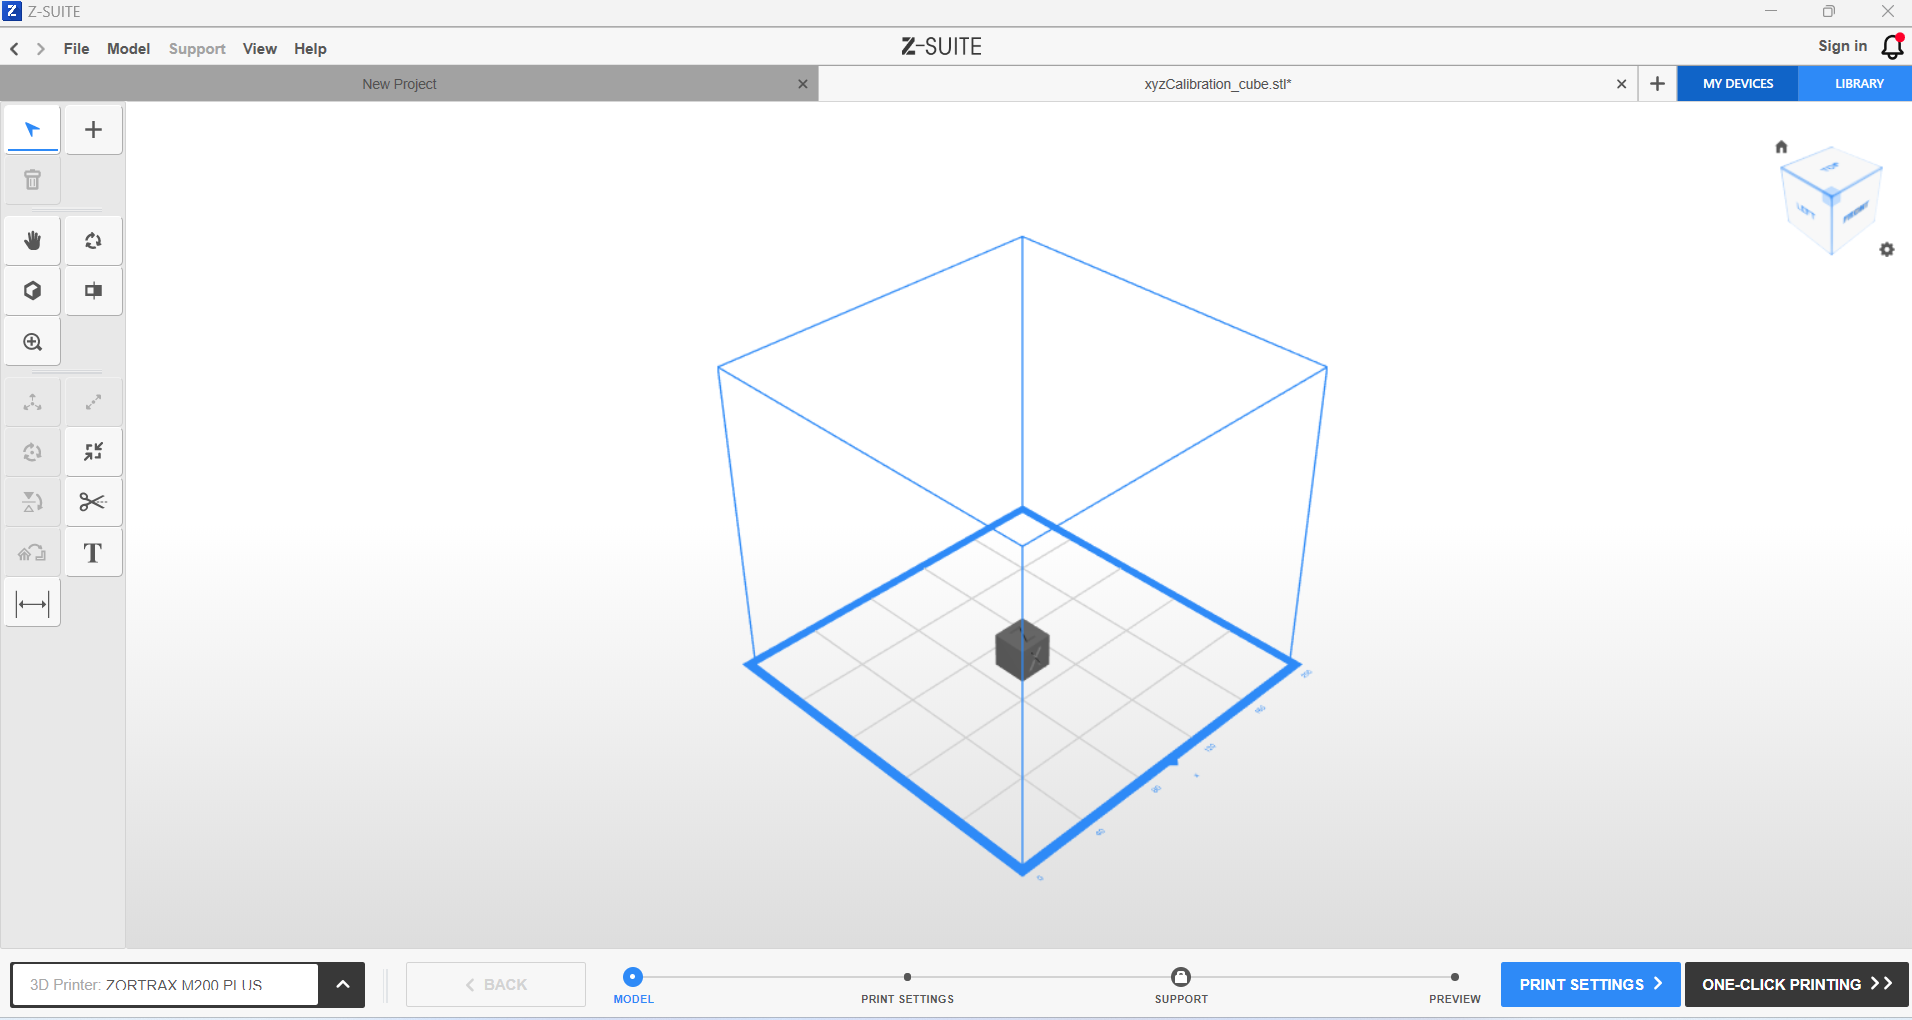The image size is (1912, 1020).
Task: Select the arrow selection tool
Action: click(33, 130)
